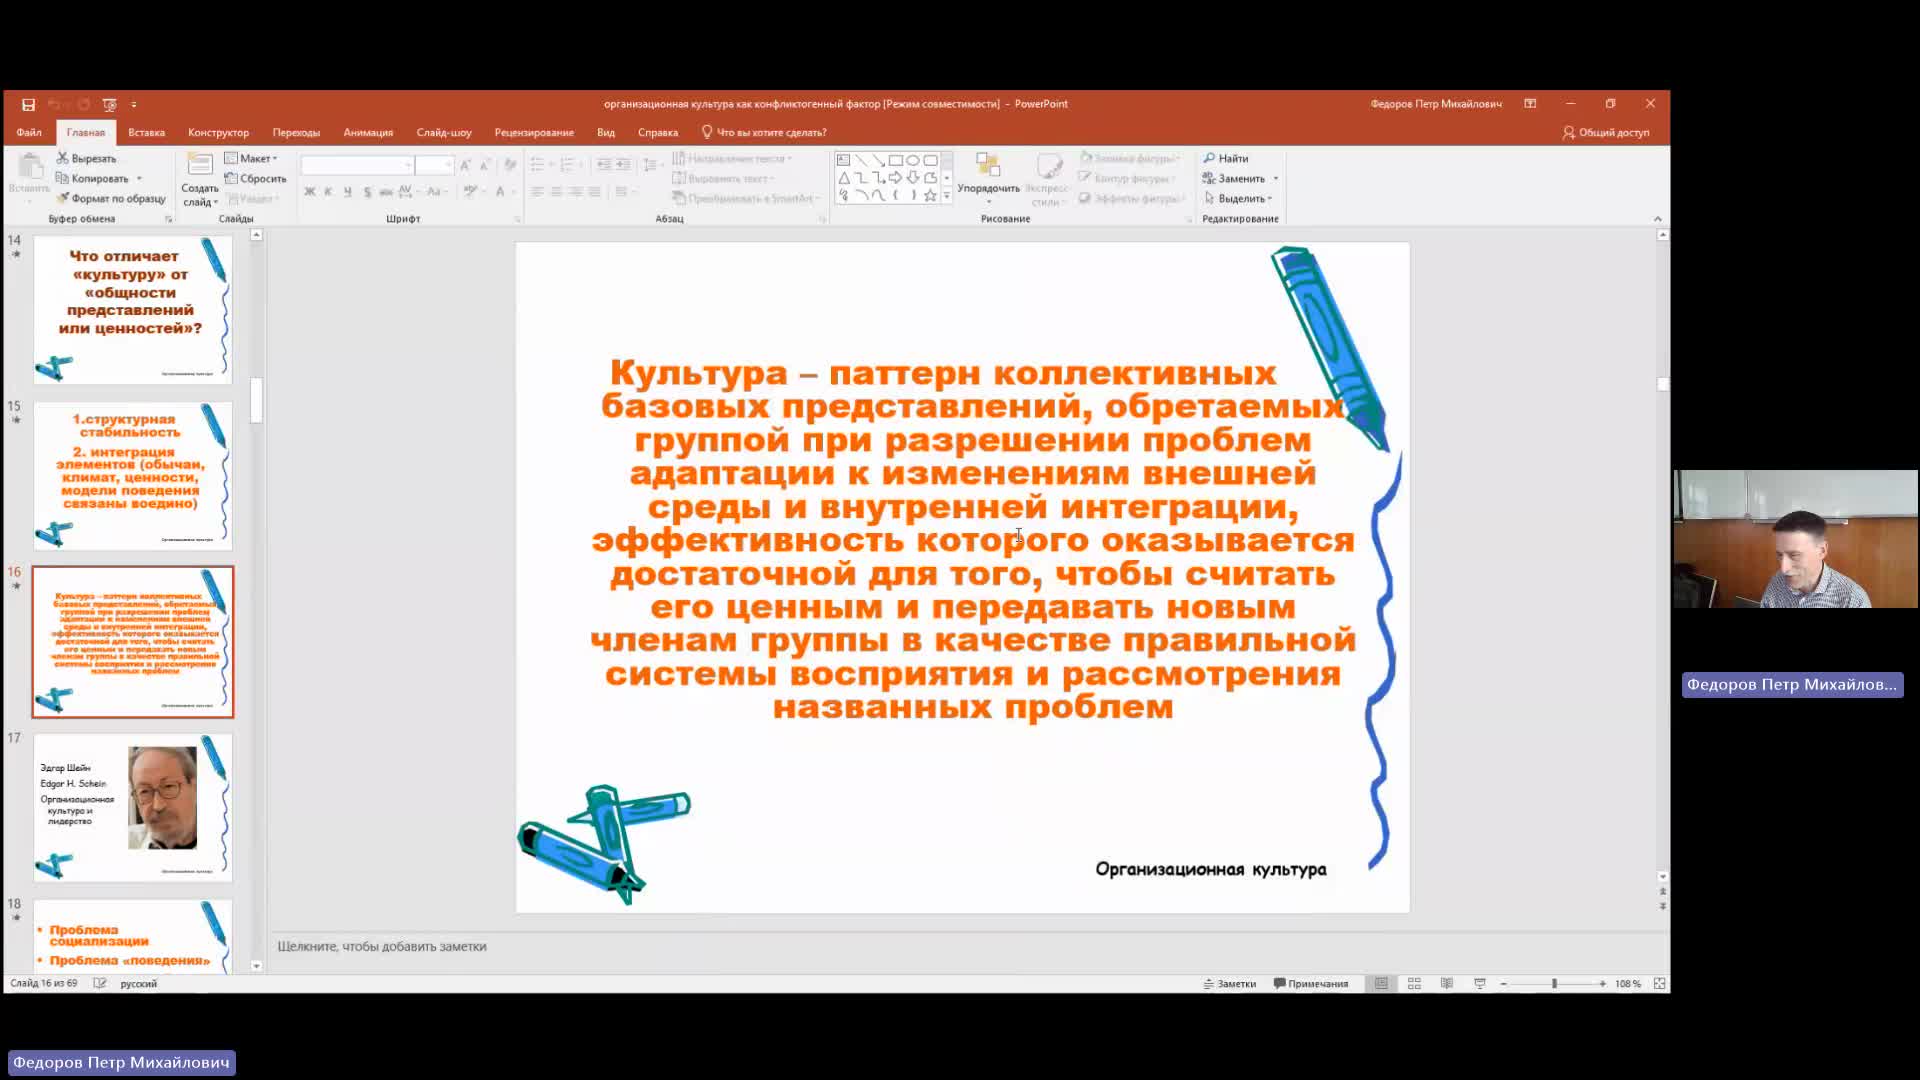Select the right arrow shape in gallery
Viewport: 1920px width, 1080px height.
[896, 178]
